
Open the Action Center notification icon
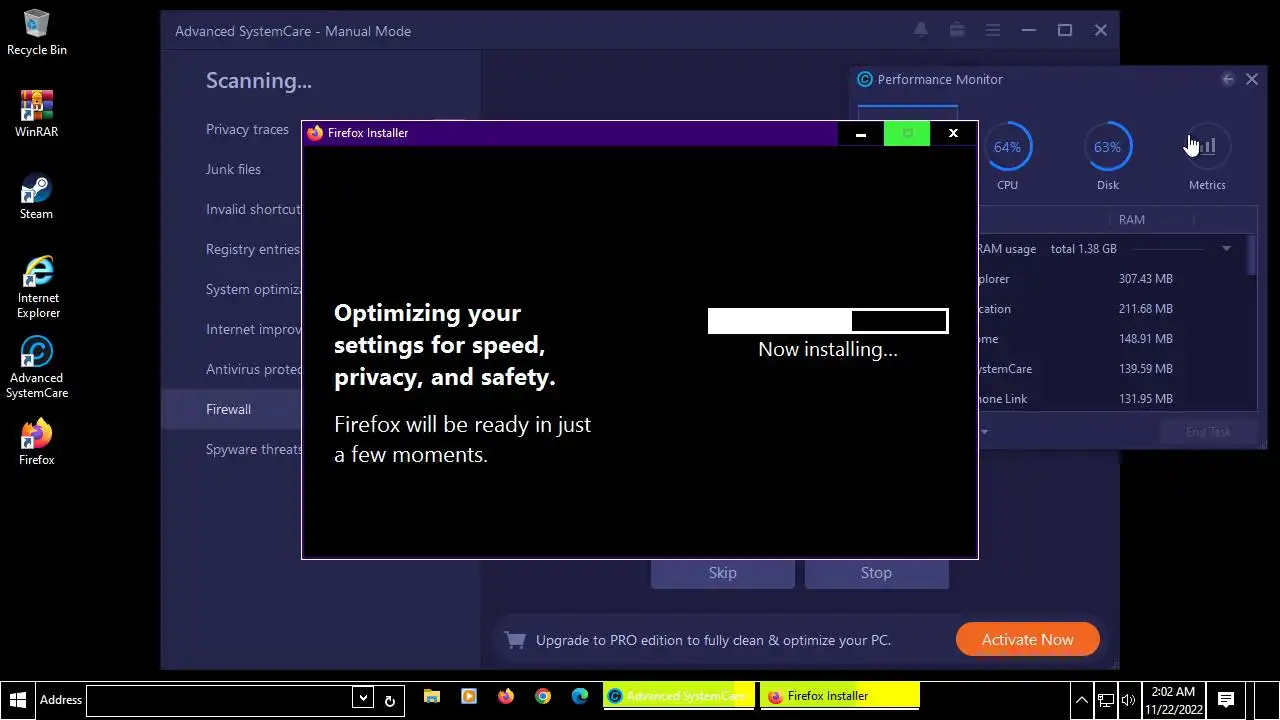[1226, 700]
